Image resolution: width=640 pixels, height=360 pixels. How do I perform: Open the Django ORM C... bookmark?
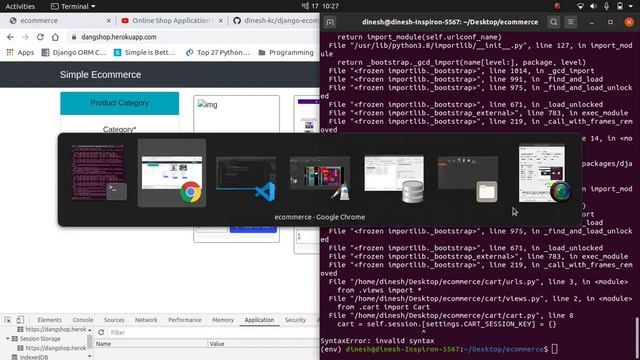tap(74, 52)
